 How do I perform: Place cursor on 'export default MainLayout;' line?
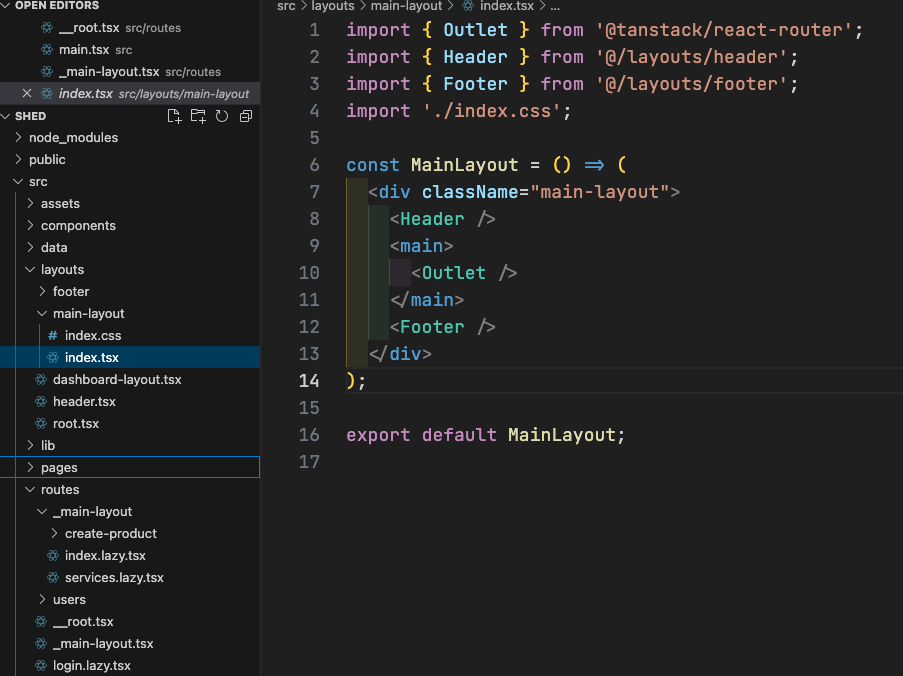pyautogui.click(x=485, y=435)
